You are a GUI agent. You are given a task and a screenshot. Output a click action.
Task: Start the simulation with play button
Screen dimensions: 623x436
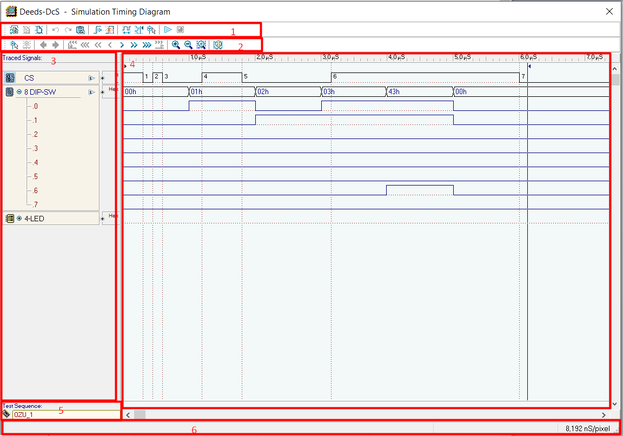(168, 30)
